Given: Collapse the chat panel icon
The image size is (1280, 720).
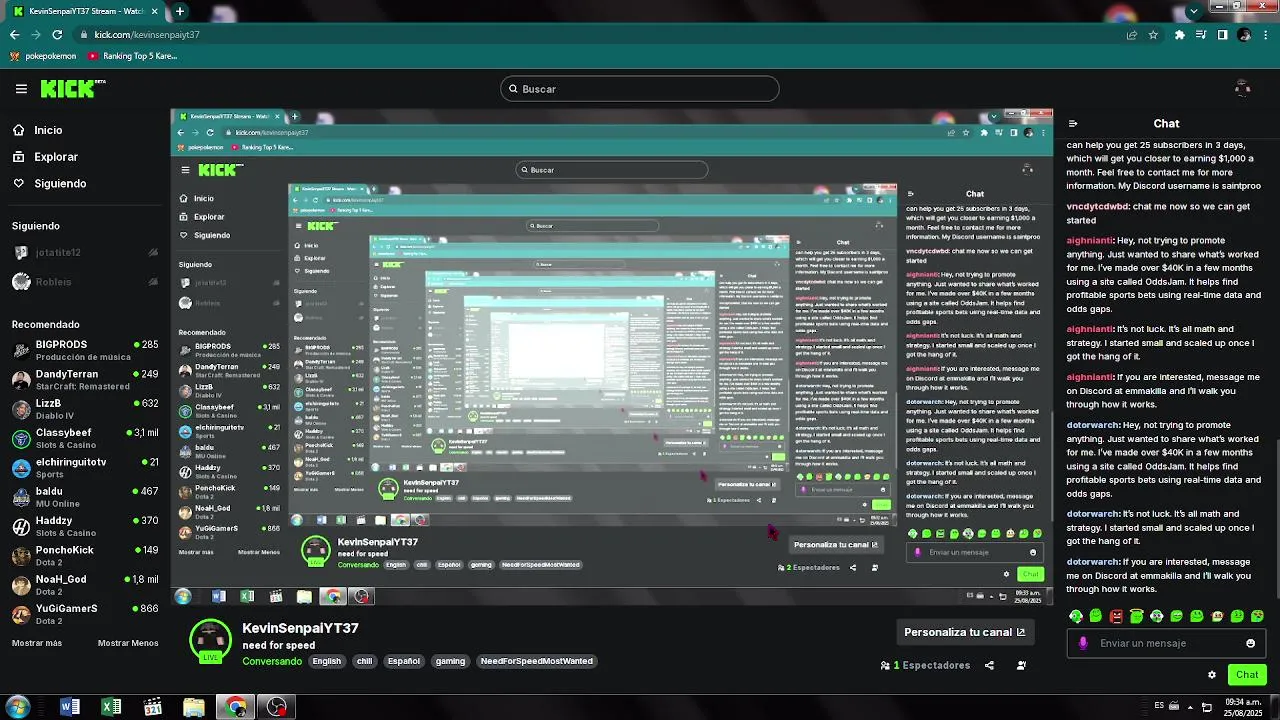Looking at the screenshot, I should point(1073,124).
